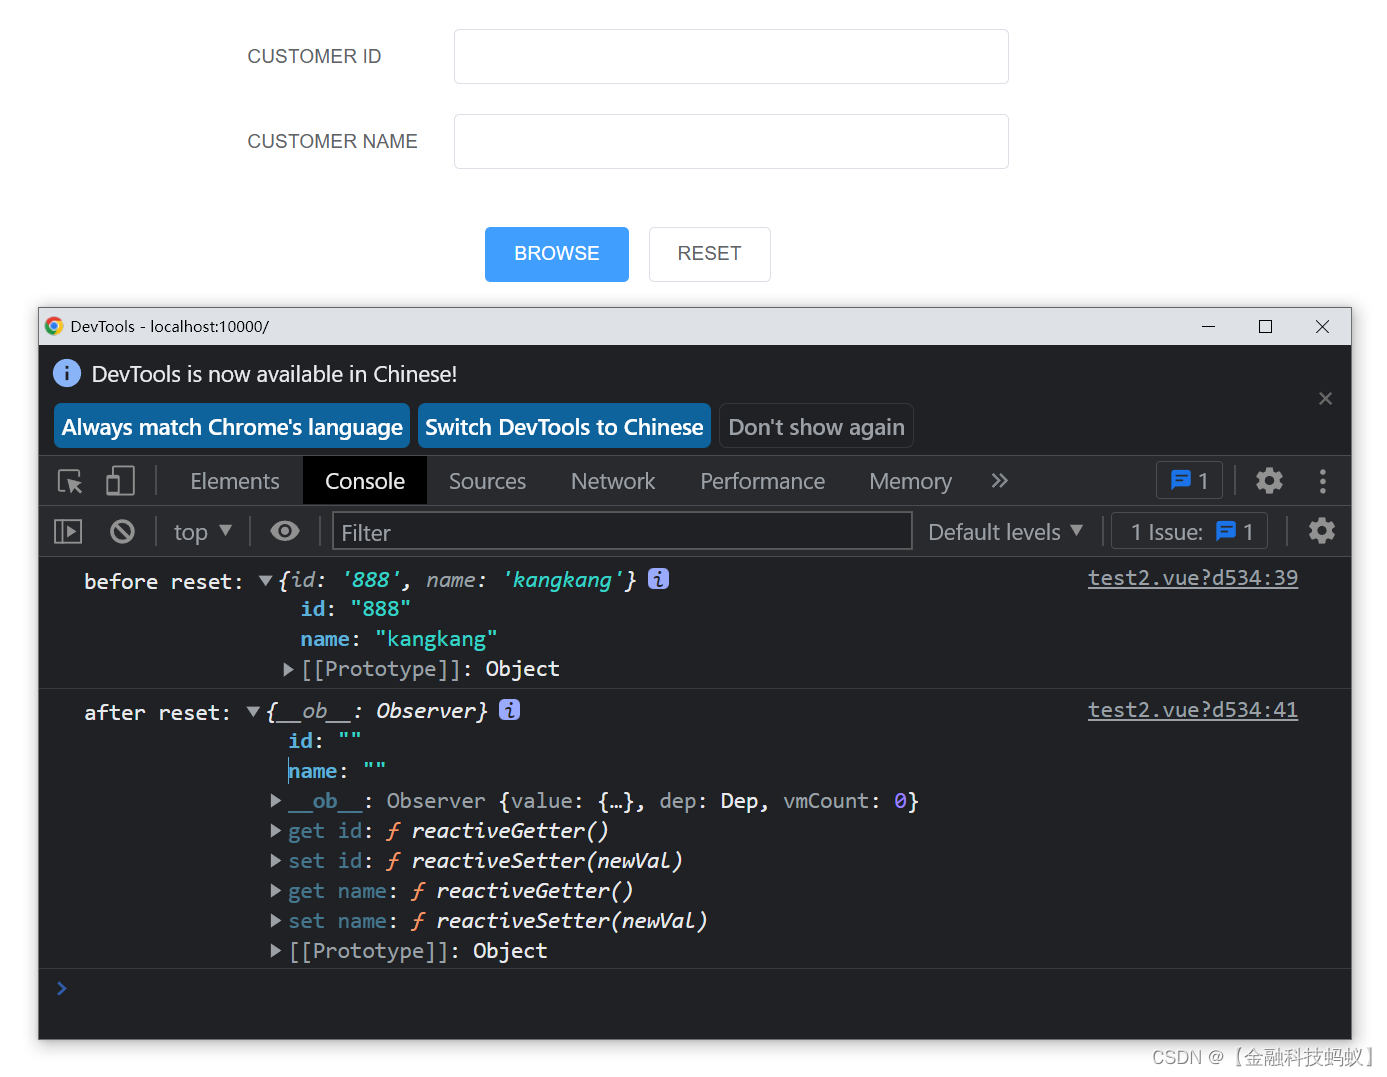Image resolution: width=1387 pixels, height=1077 pixels.
Task: Toggle the device emulation toolbar
Action: click(x=120, y=481)
